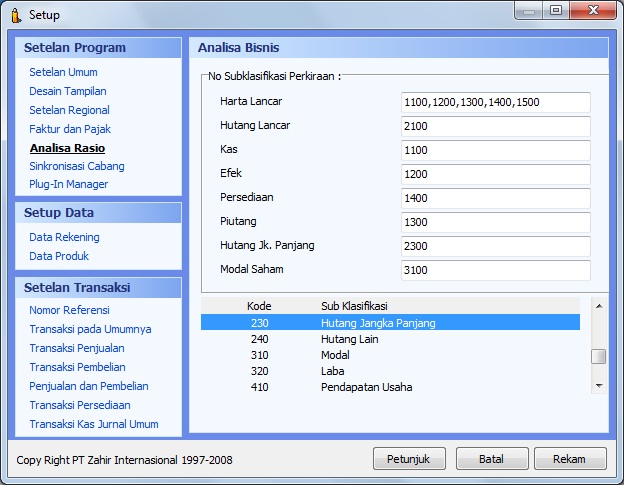Viewport: 624px width, 485px height.
Task: Focus the Modal Saham input field
Action: pyautogui.click(x=495, y=270)
